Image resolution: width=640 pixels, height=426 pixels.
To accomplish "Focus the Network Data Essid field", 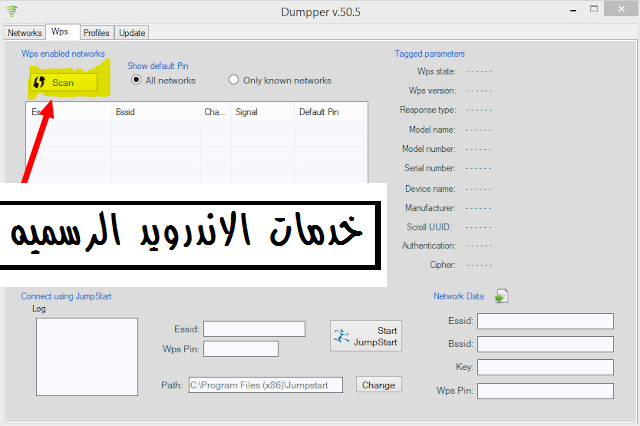I will tap(545, 321).
